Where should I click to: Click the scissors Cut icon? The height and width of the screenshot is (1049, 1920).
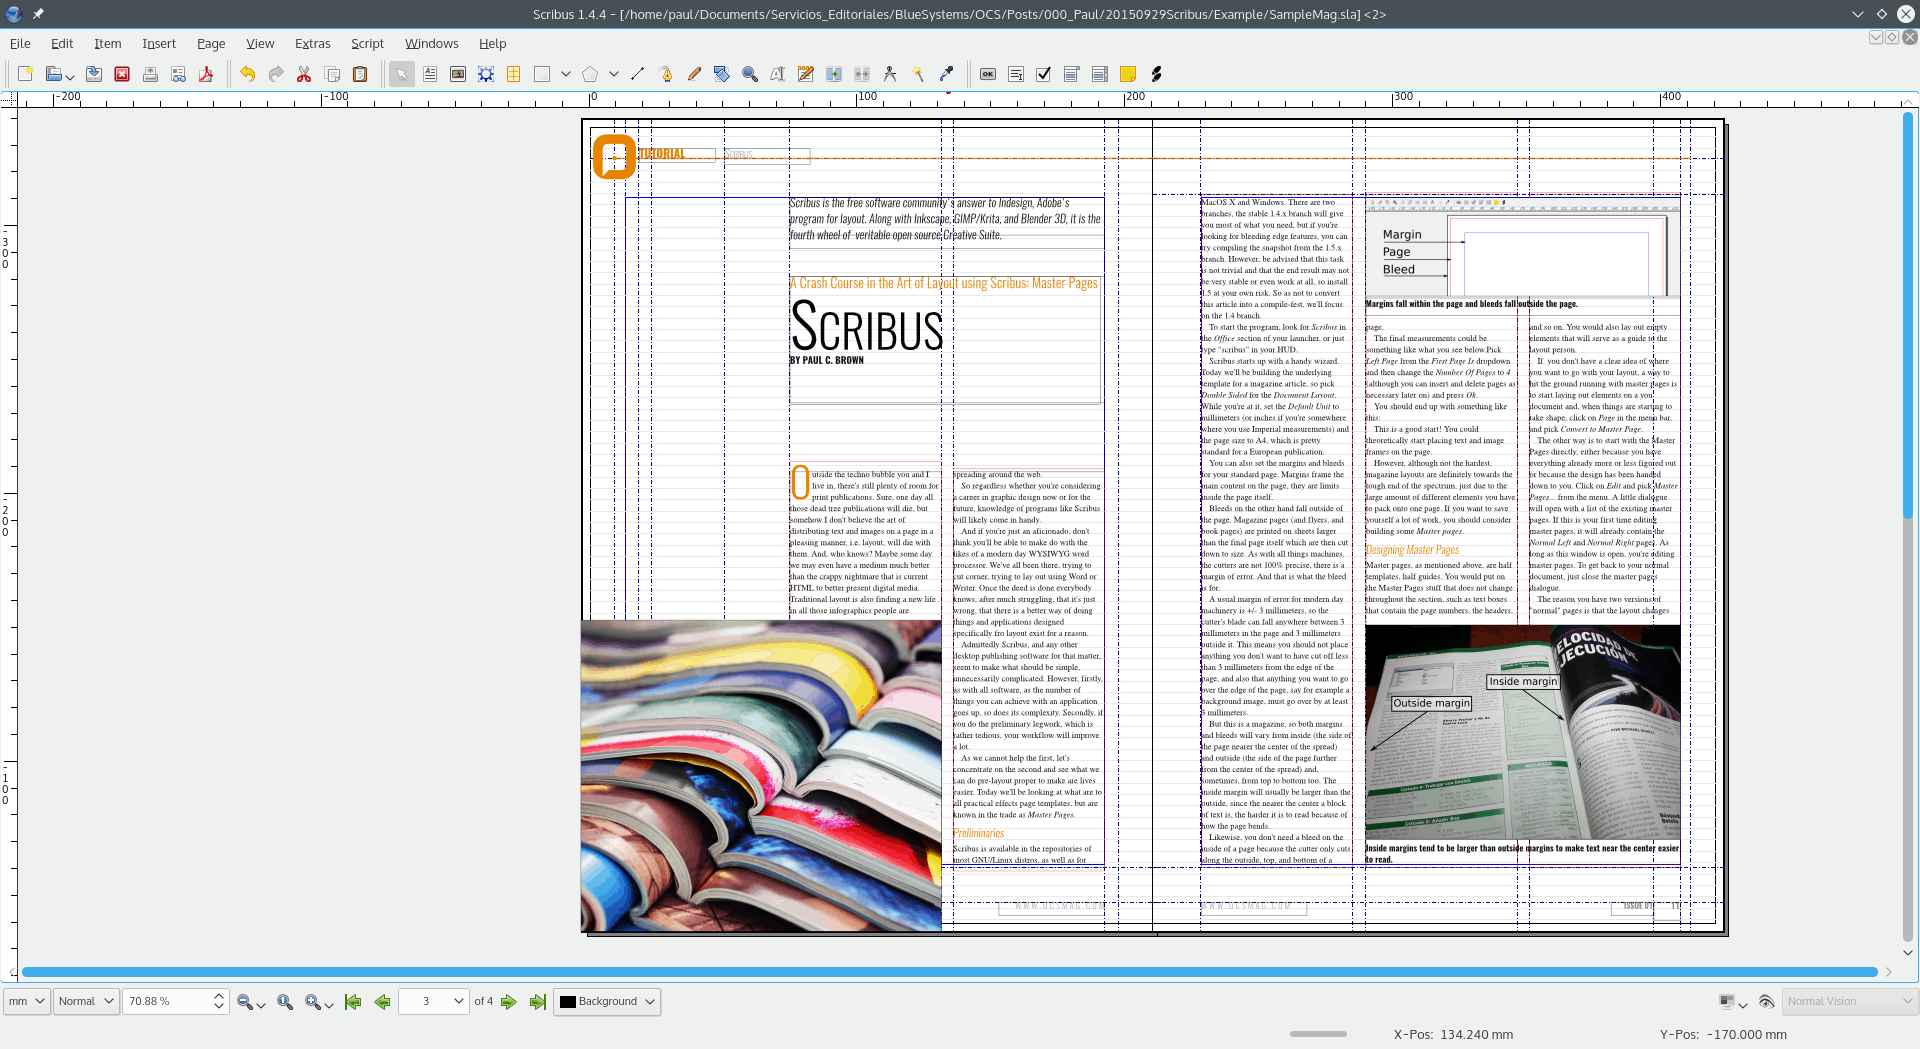[x=304, y=74]
